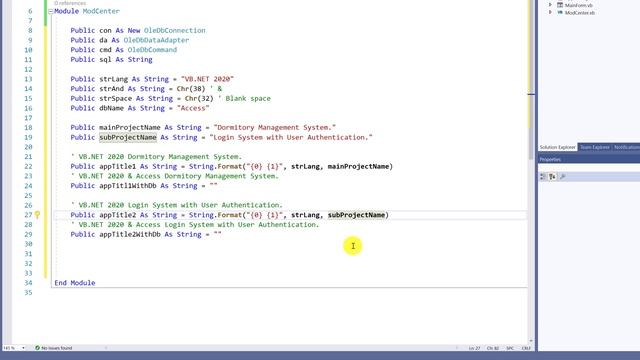Click line number 30 in the editor margin
Image resolution: width=640 pixels, height=360 pixels.
tap(28, 244)
